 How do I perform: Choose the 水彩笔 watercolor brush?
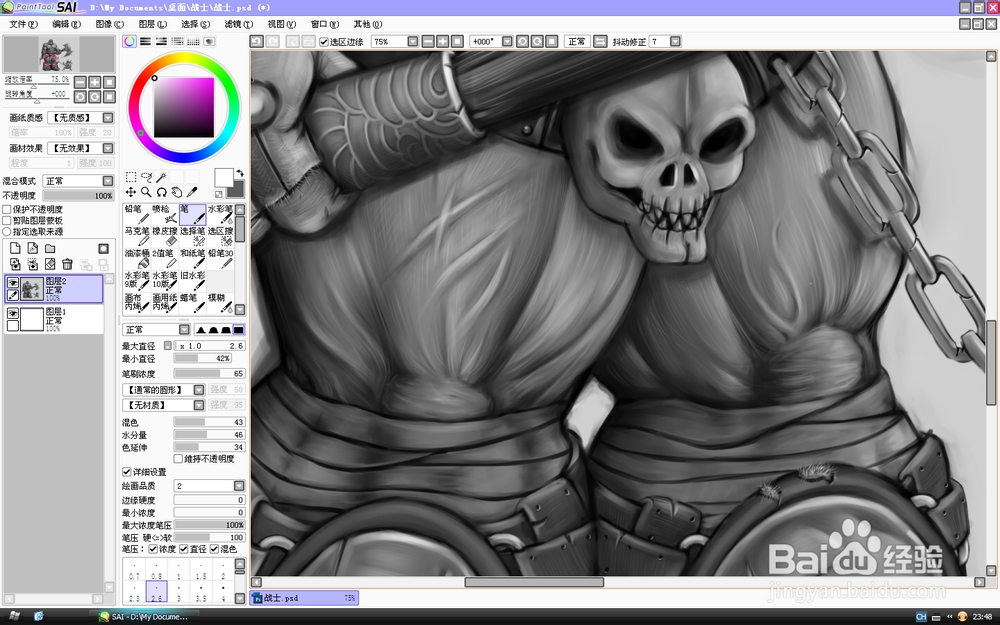tap(220, 214)
